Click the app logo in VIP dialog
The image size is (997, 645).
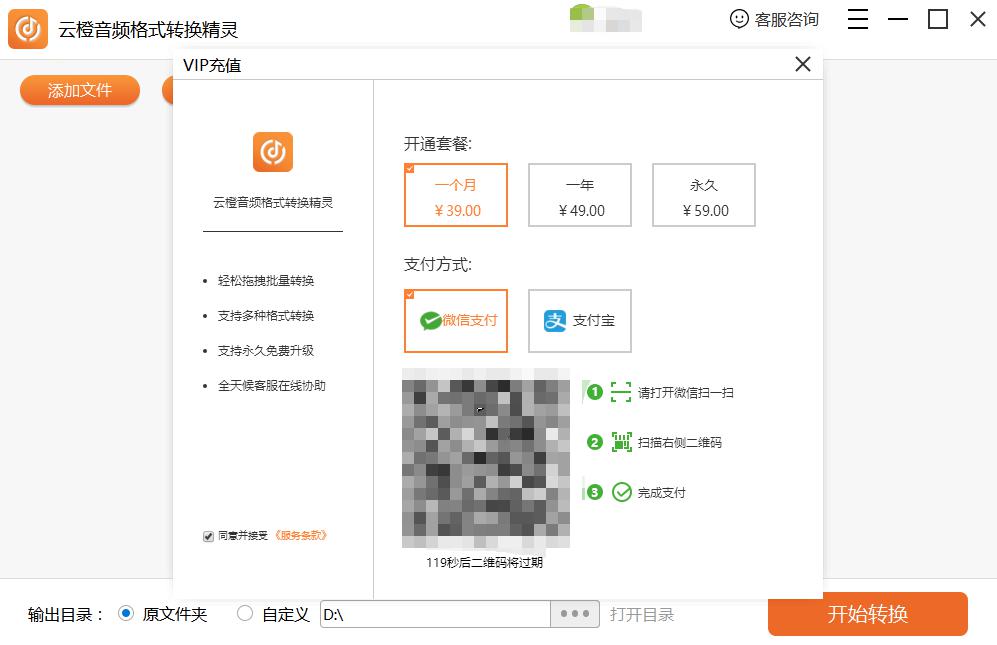click(x=273, y=152)
